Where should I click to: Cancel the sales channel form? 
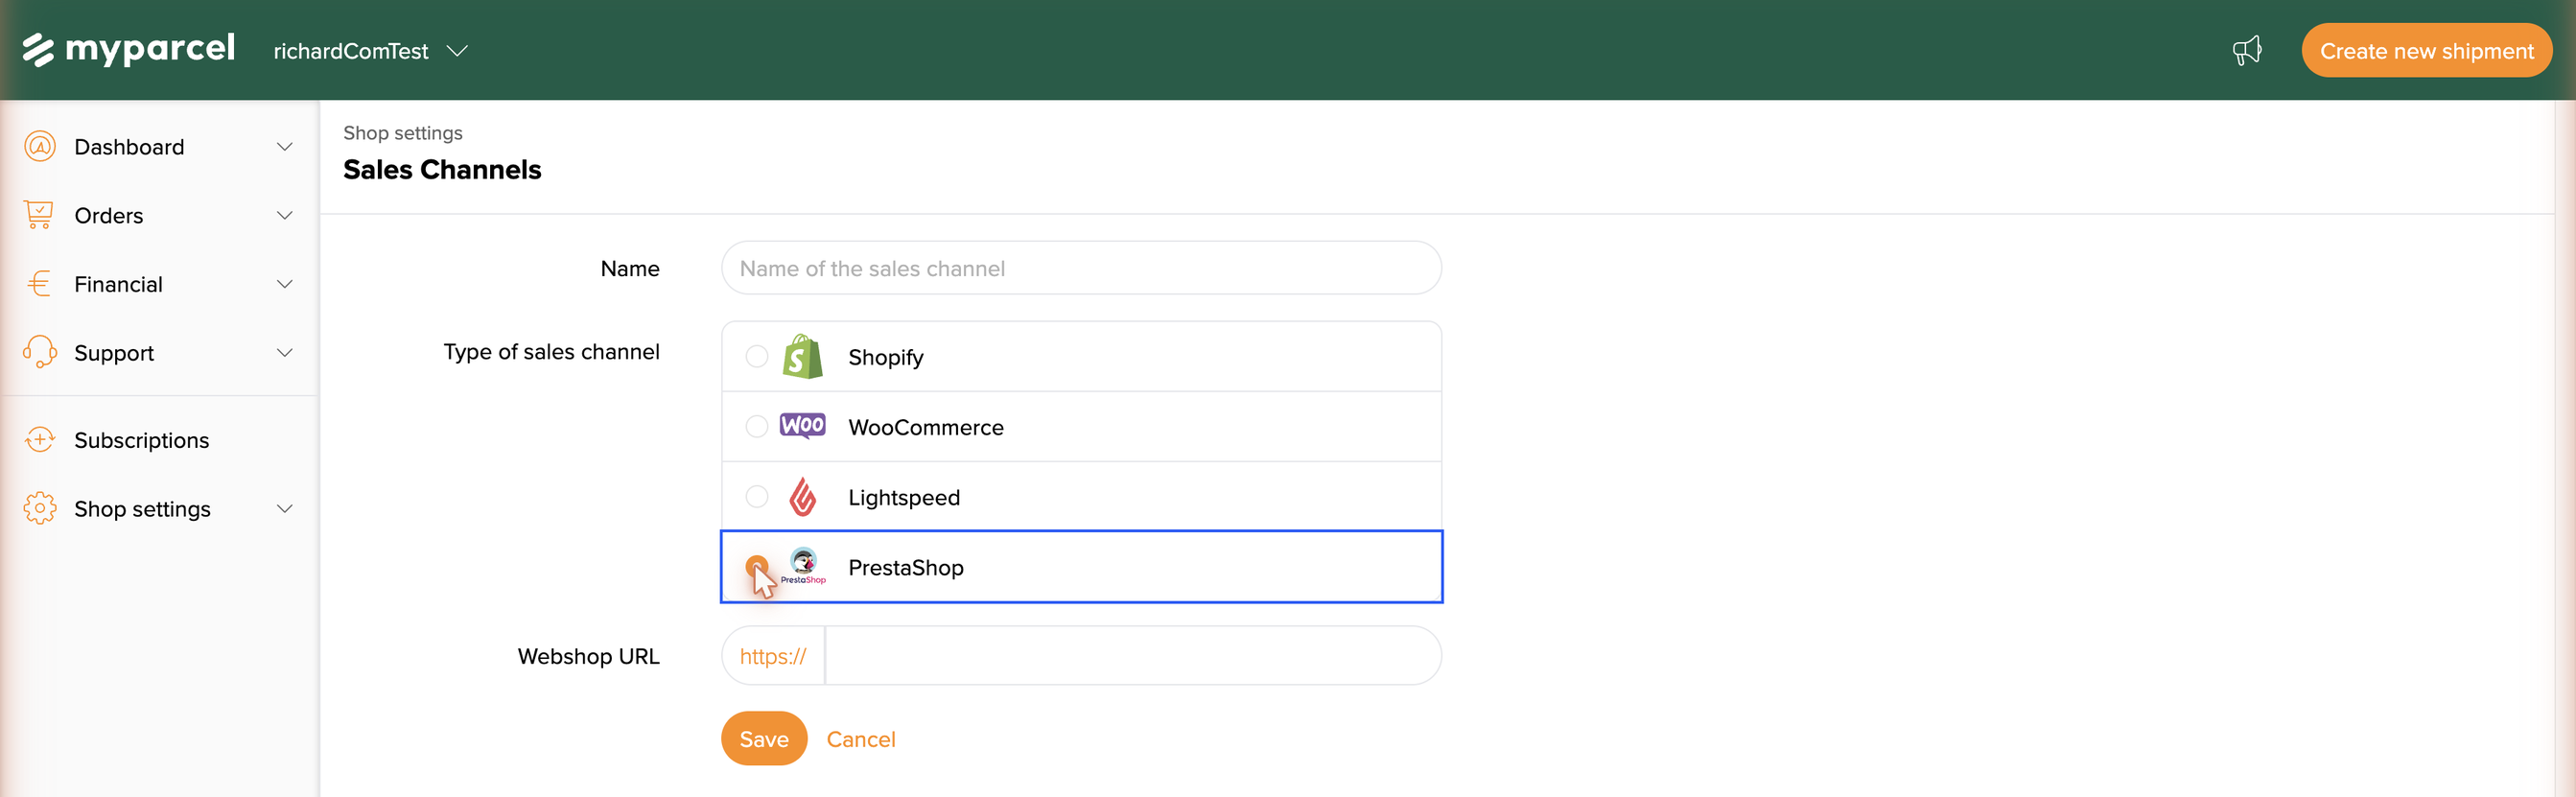pyautogui.click(x=861, y=739)
